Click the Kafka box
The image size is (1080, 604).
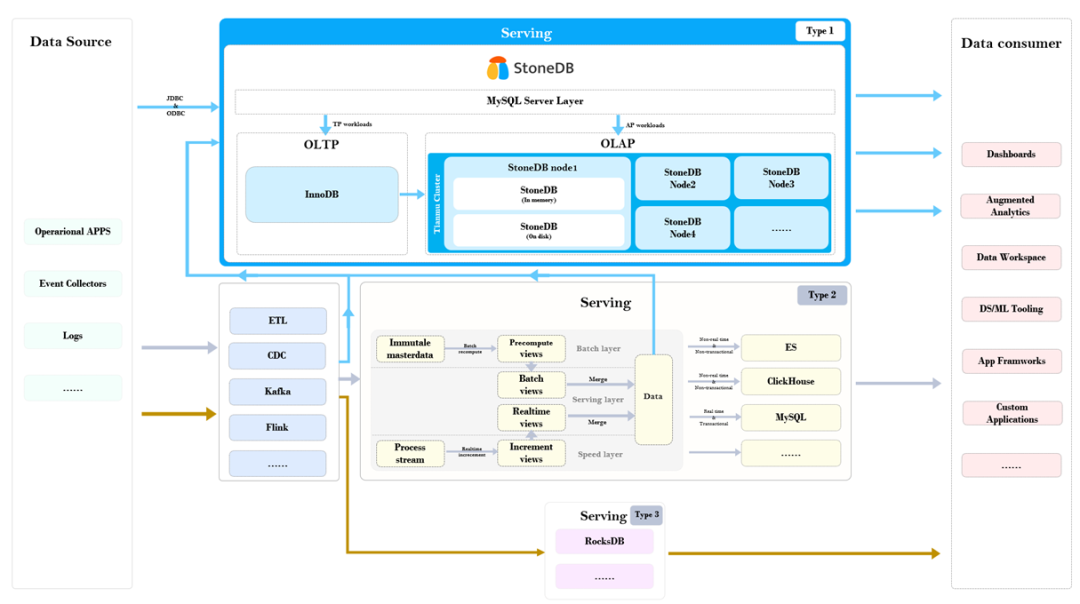point(278,392)
